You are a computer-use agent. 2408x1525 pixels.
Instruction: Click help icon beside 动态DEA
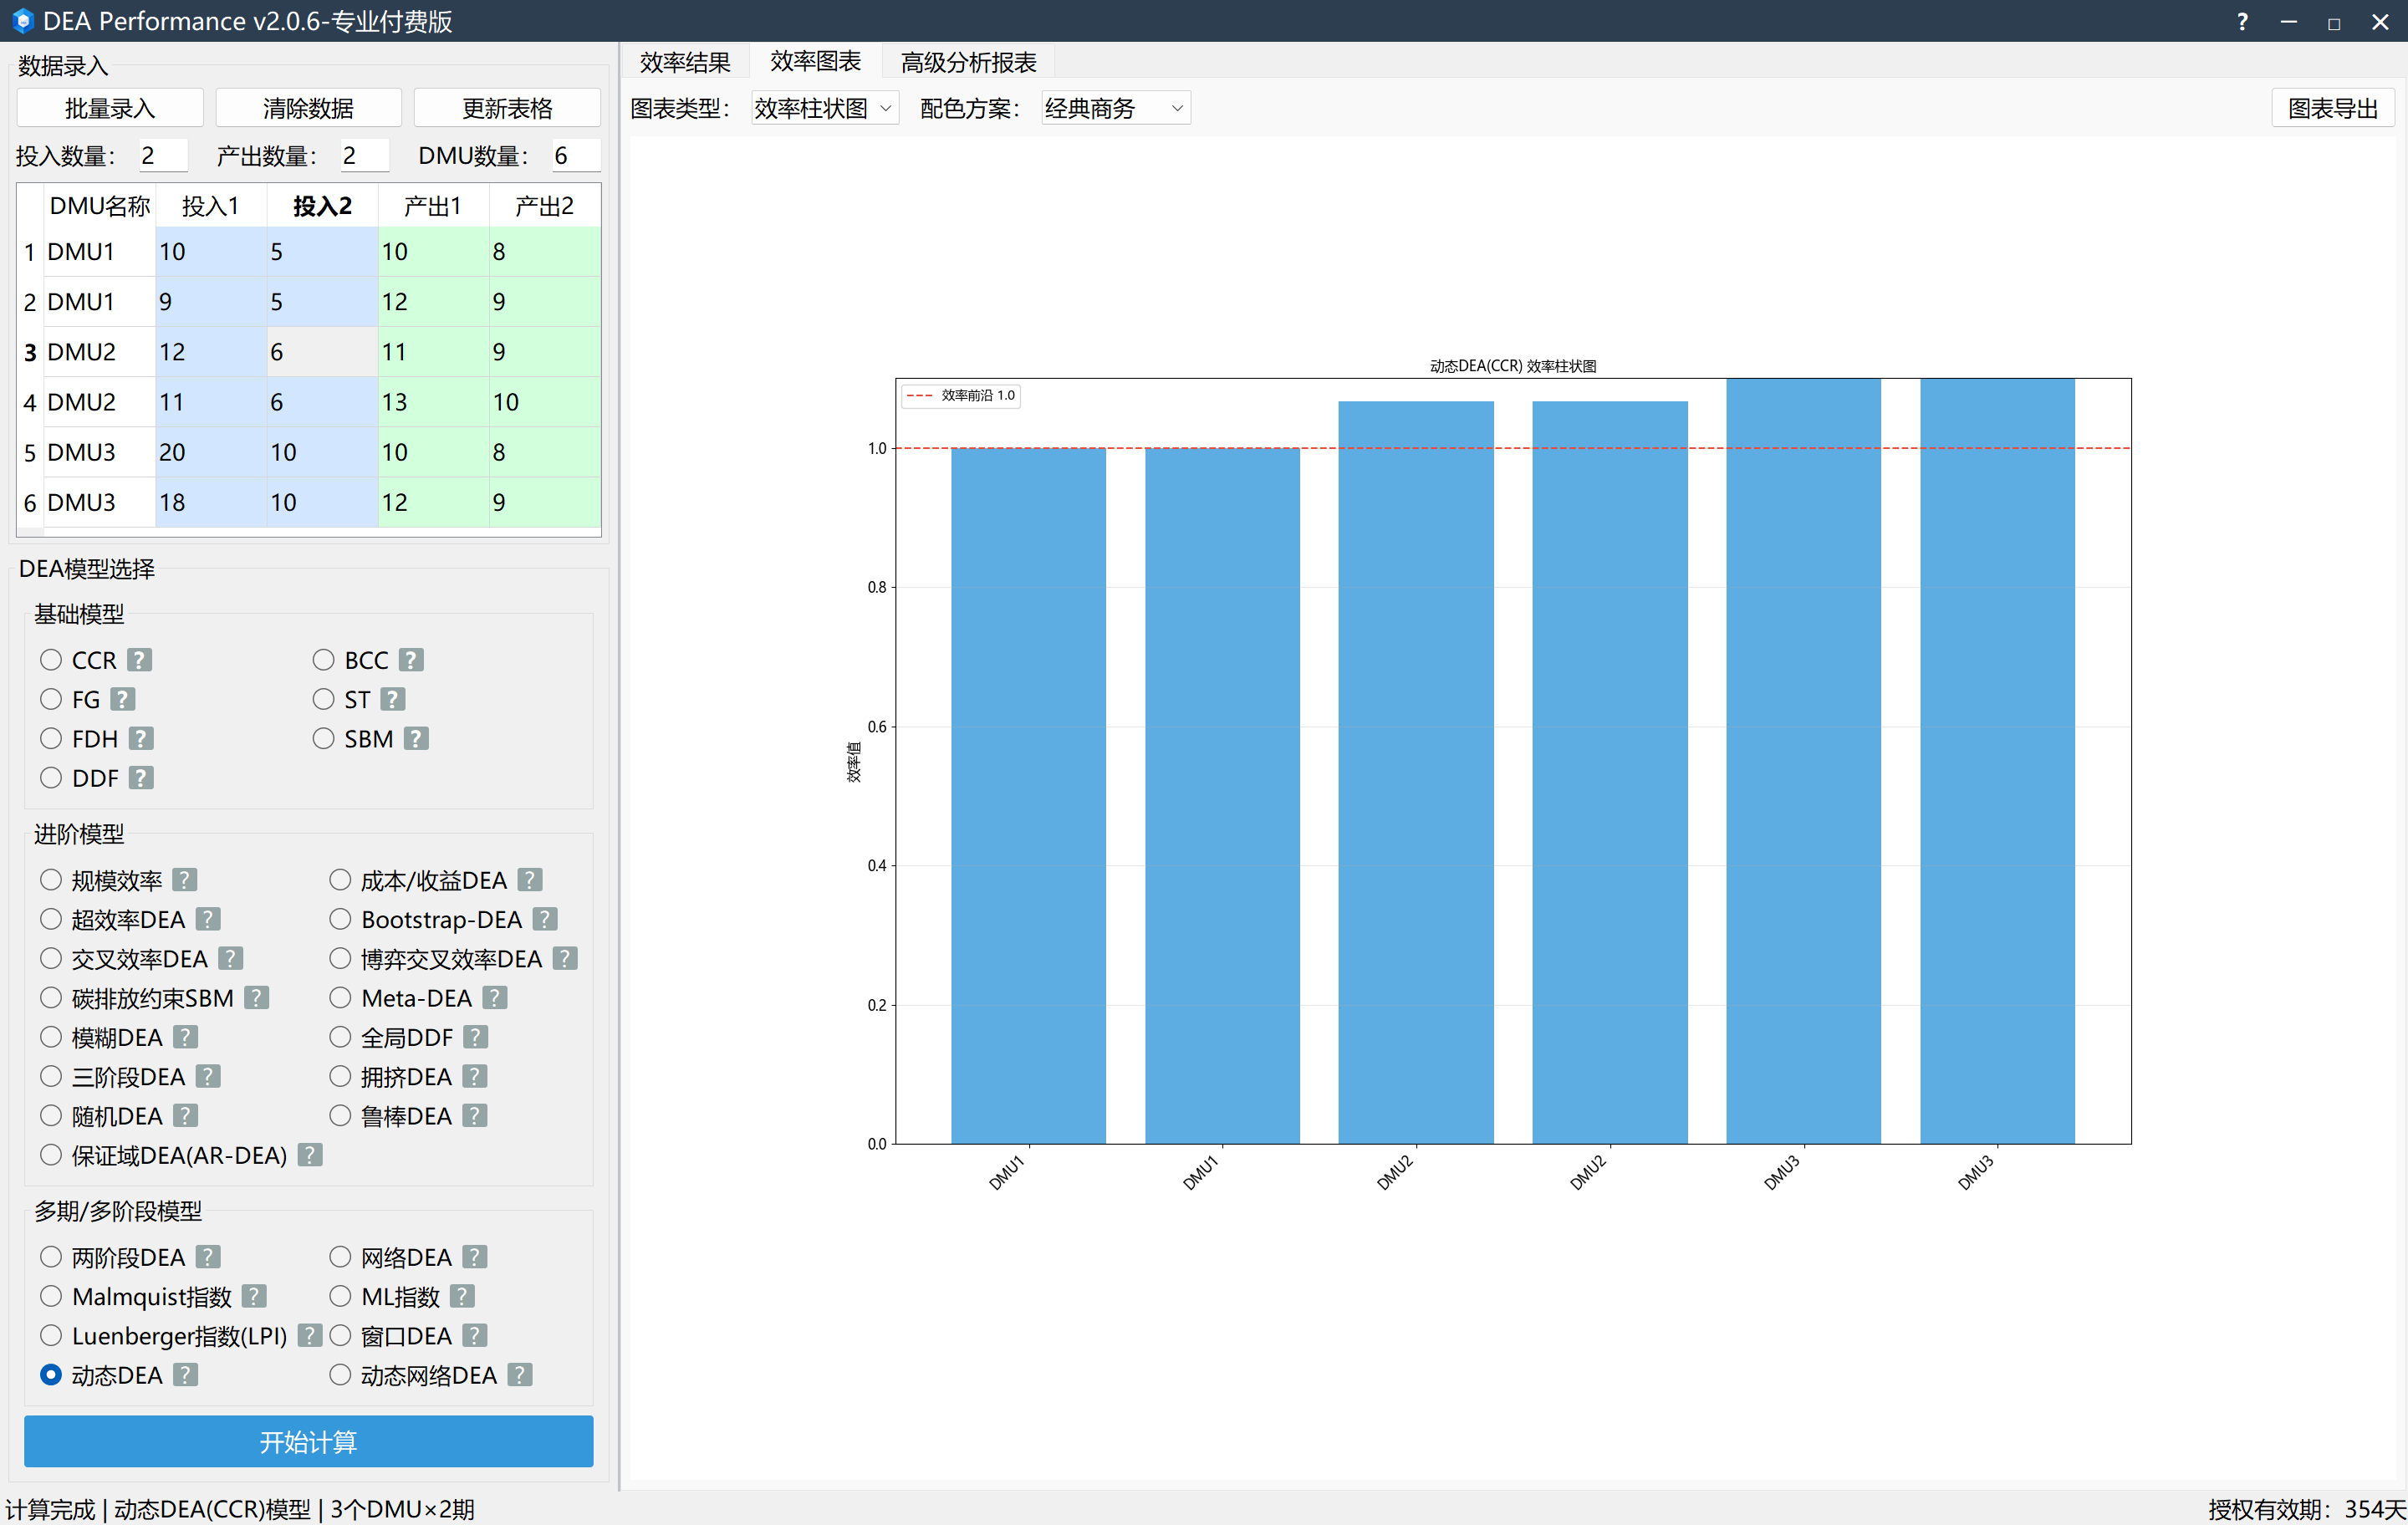(185, 1375)
